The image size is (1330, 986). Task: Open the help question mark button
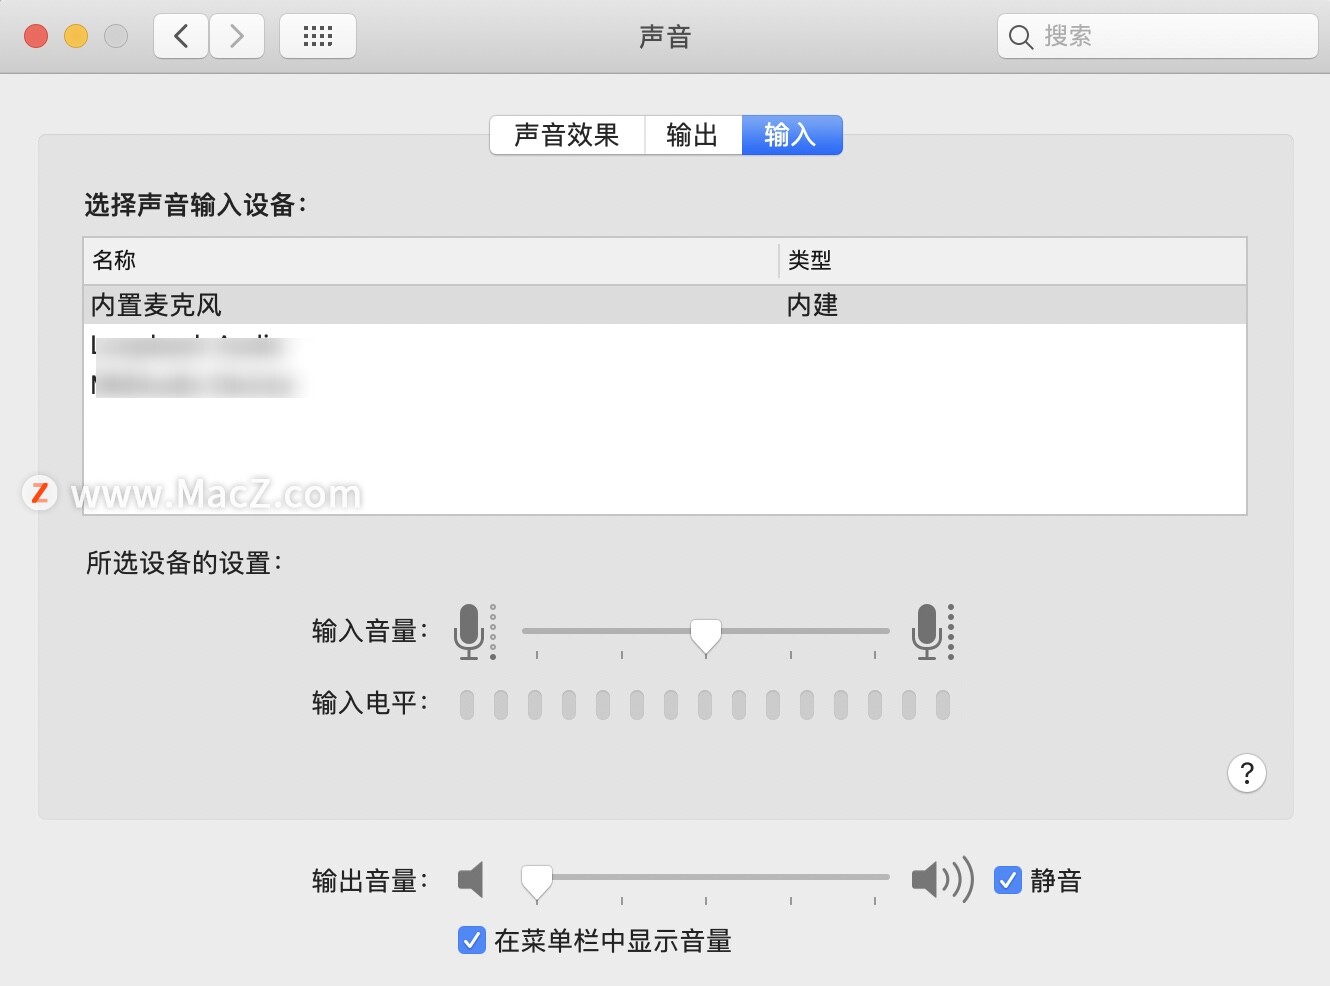(1246, 773)
